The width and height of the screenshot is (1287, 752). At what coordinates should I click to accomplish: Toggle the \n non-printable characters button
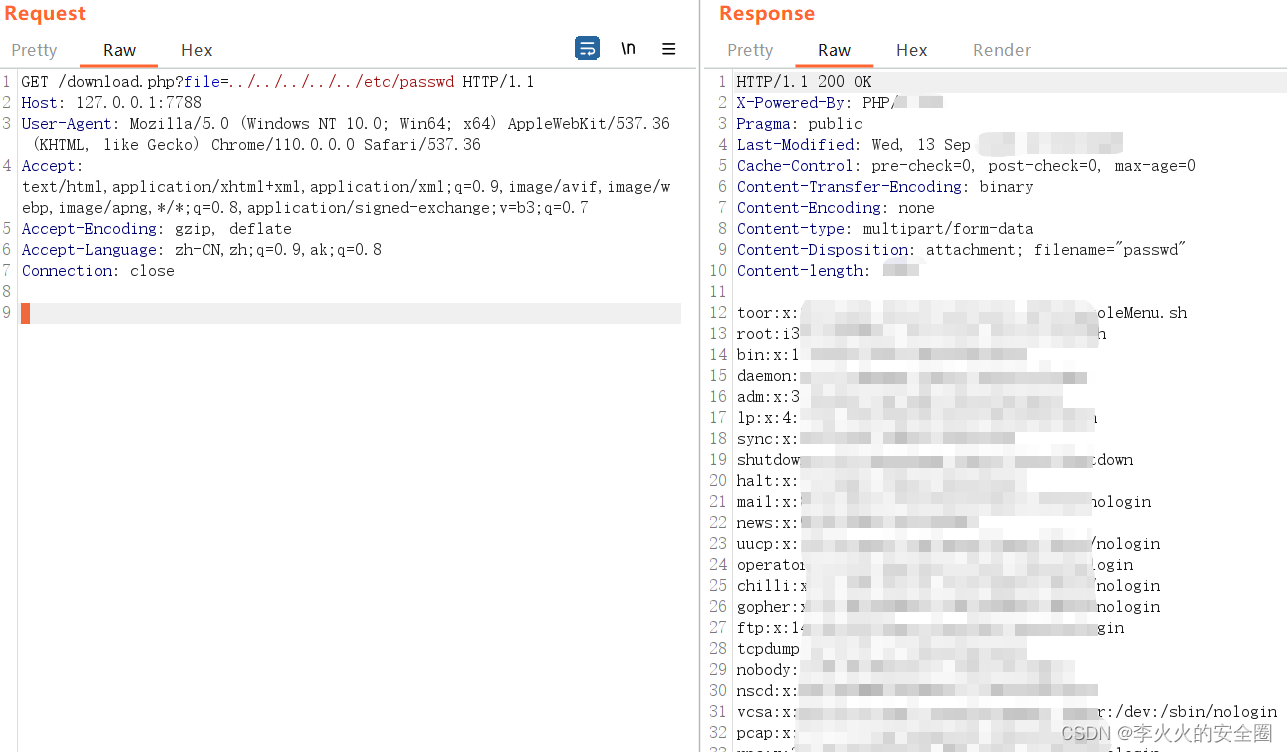(x=628, y=48)
